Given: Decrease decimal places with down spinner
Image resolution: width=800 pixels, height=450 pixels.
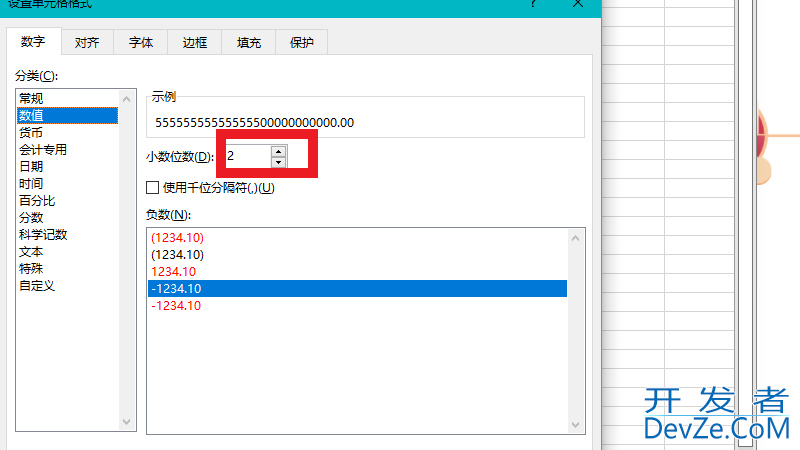Looking at the screenshot, I should point(279,162).
